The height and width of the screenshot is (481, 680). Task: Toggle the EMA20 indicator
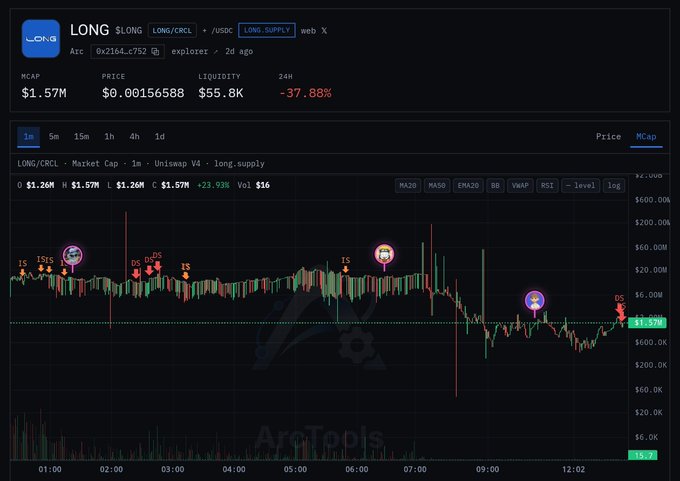(468, 186)
